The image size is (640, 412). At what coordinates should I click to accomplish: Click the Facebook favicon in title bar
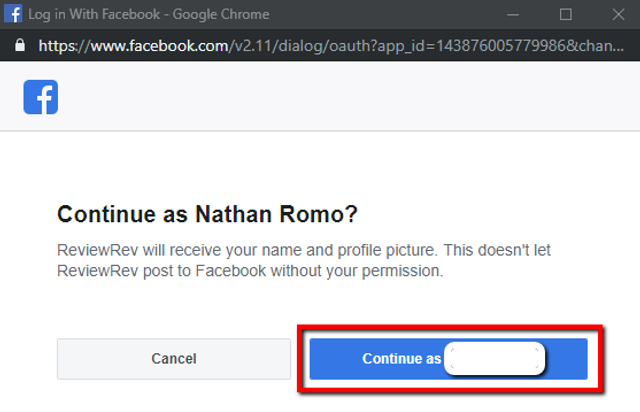[x=13, y=14]
